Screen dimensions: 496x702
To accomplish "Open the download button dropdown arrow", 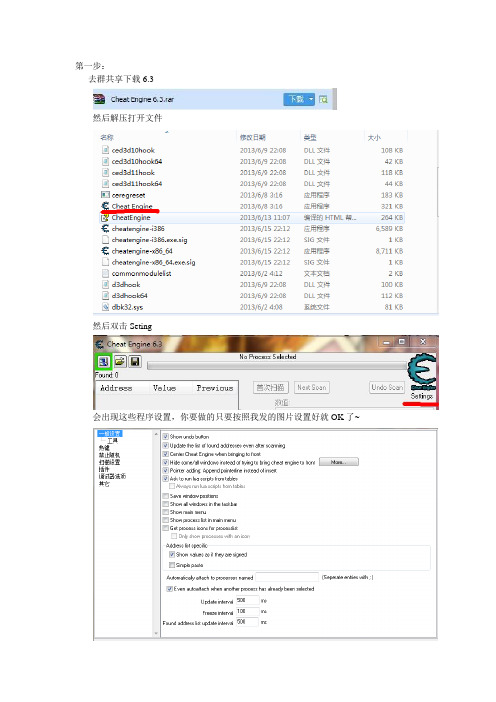I will 311,99.
